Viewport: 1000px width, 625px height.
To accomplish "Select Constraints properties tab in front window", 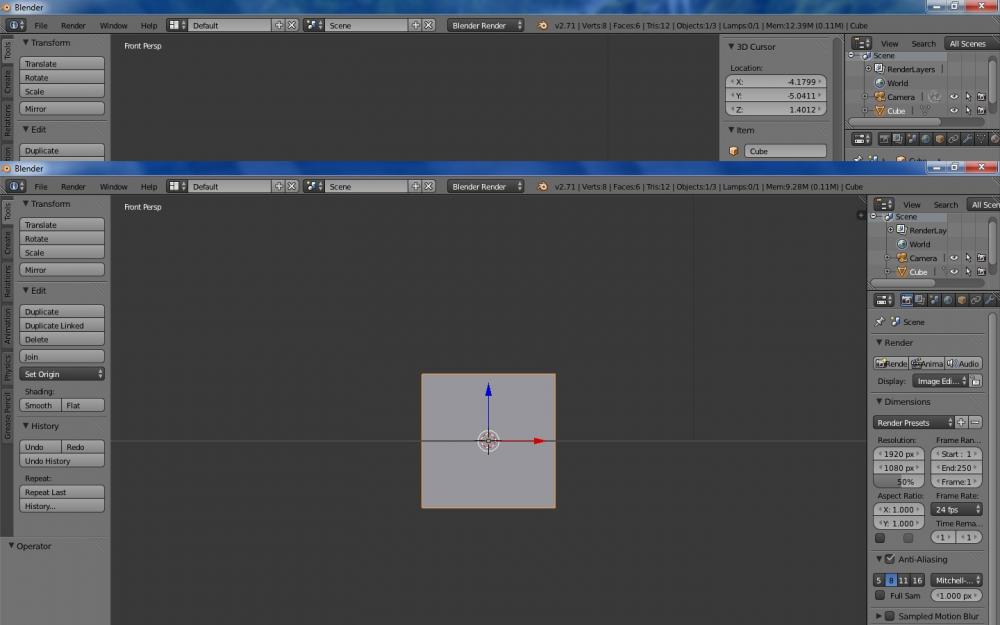I will tap(976, 300).
